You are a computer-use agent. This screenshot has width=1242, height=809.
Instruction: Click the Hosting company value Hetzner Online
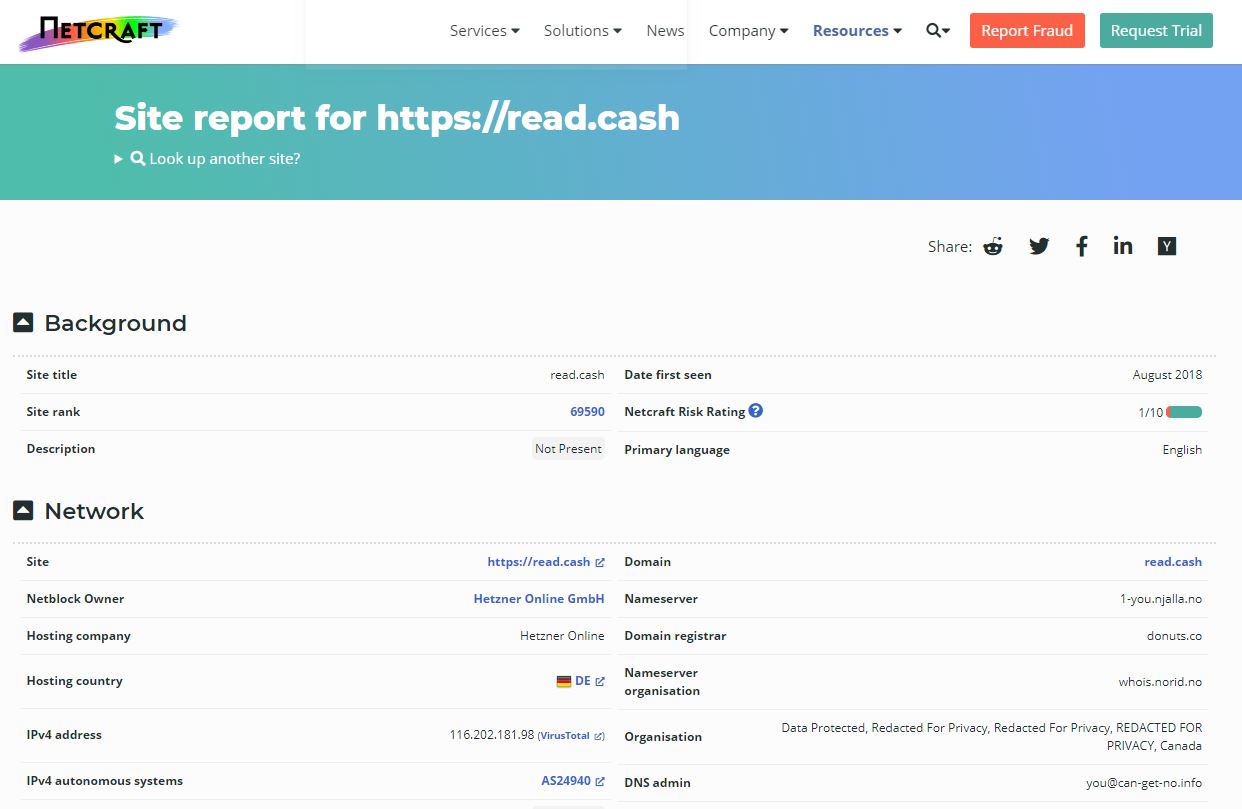[x=562, y=636]
